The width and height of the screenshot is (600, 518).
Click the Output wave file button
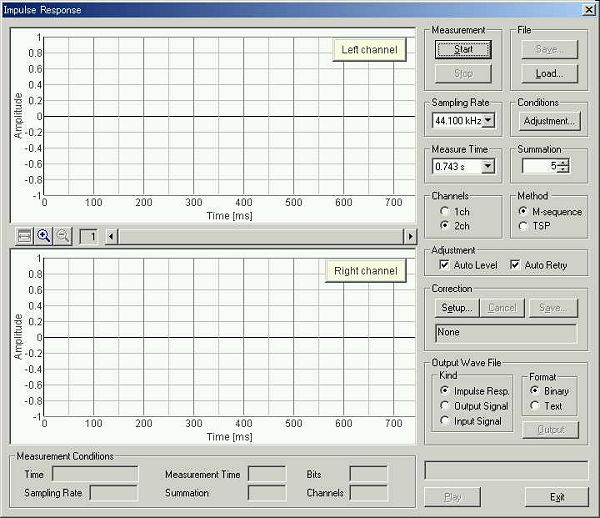coord(550,430)
